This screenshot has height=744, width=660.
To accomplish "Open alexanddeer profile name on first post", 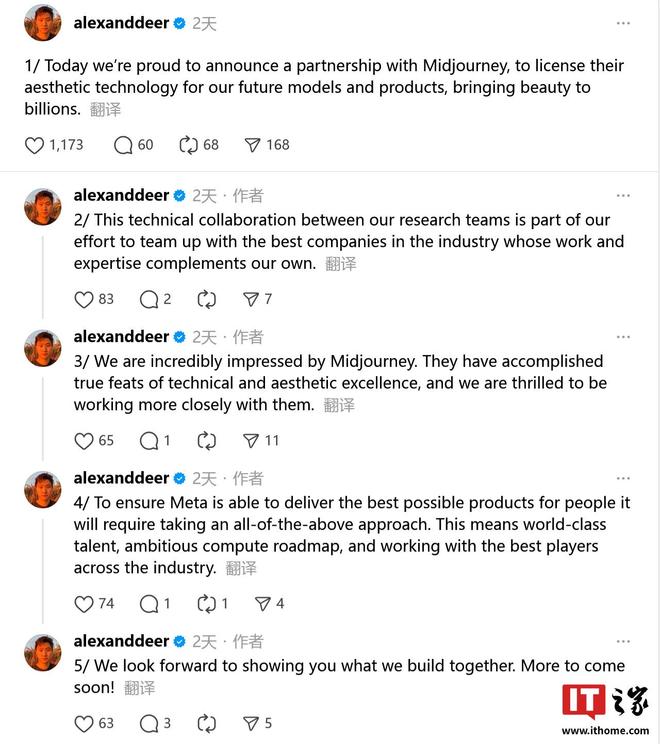I will pos(121,23).
